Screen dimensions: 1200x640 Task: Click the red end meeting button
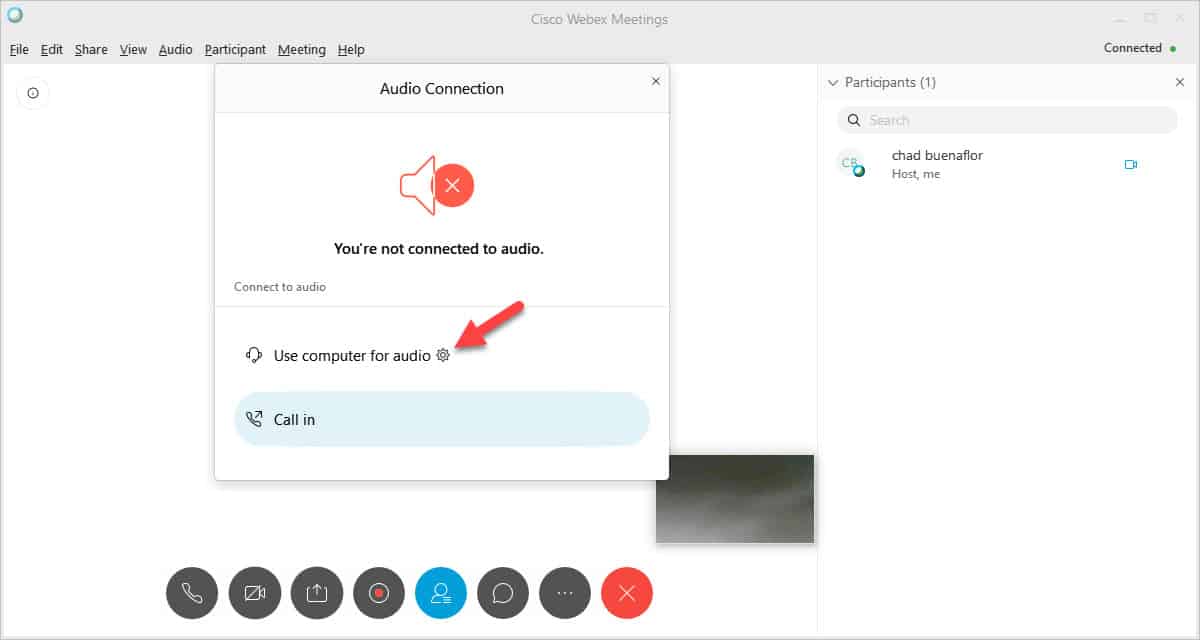627,593
